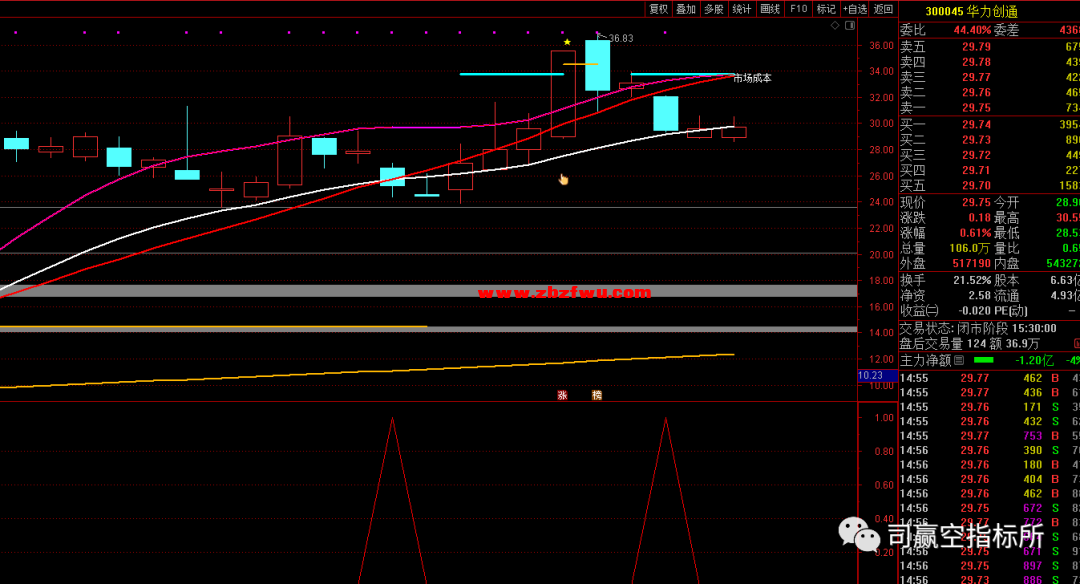The width and height of the screenshot is (1080, 584).
Task: Click the 现价 value 29.75
Action: 976,202
